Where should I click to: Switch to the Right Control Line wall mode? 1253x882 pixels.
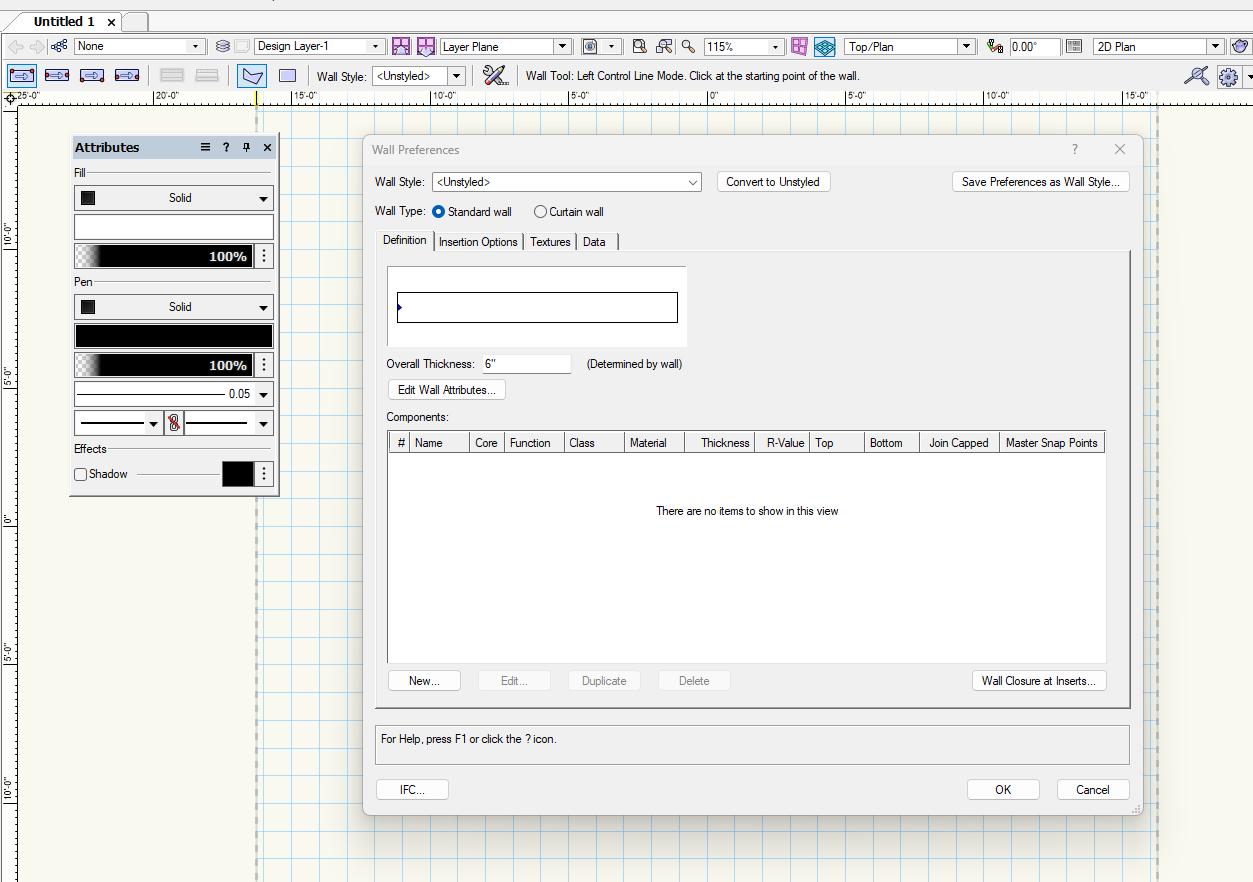tap(90, 75)
